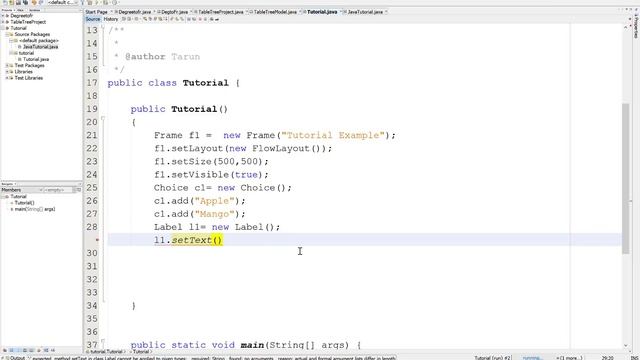
Task: Select the Tutorial() constructor in Navigator
Action: pos(24,202)
